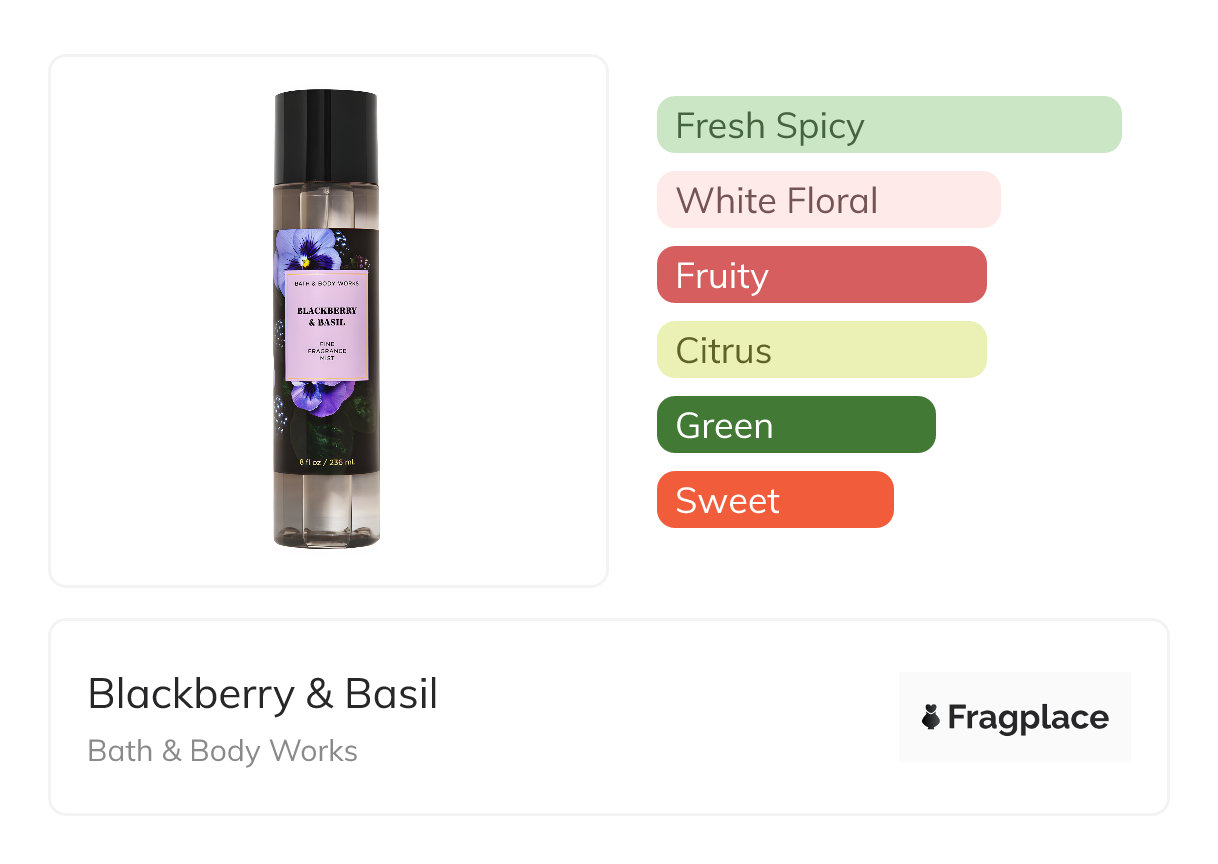Choose the Citrus accord bar

822,350
